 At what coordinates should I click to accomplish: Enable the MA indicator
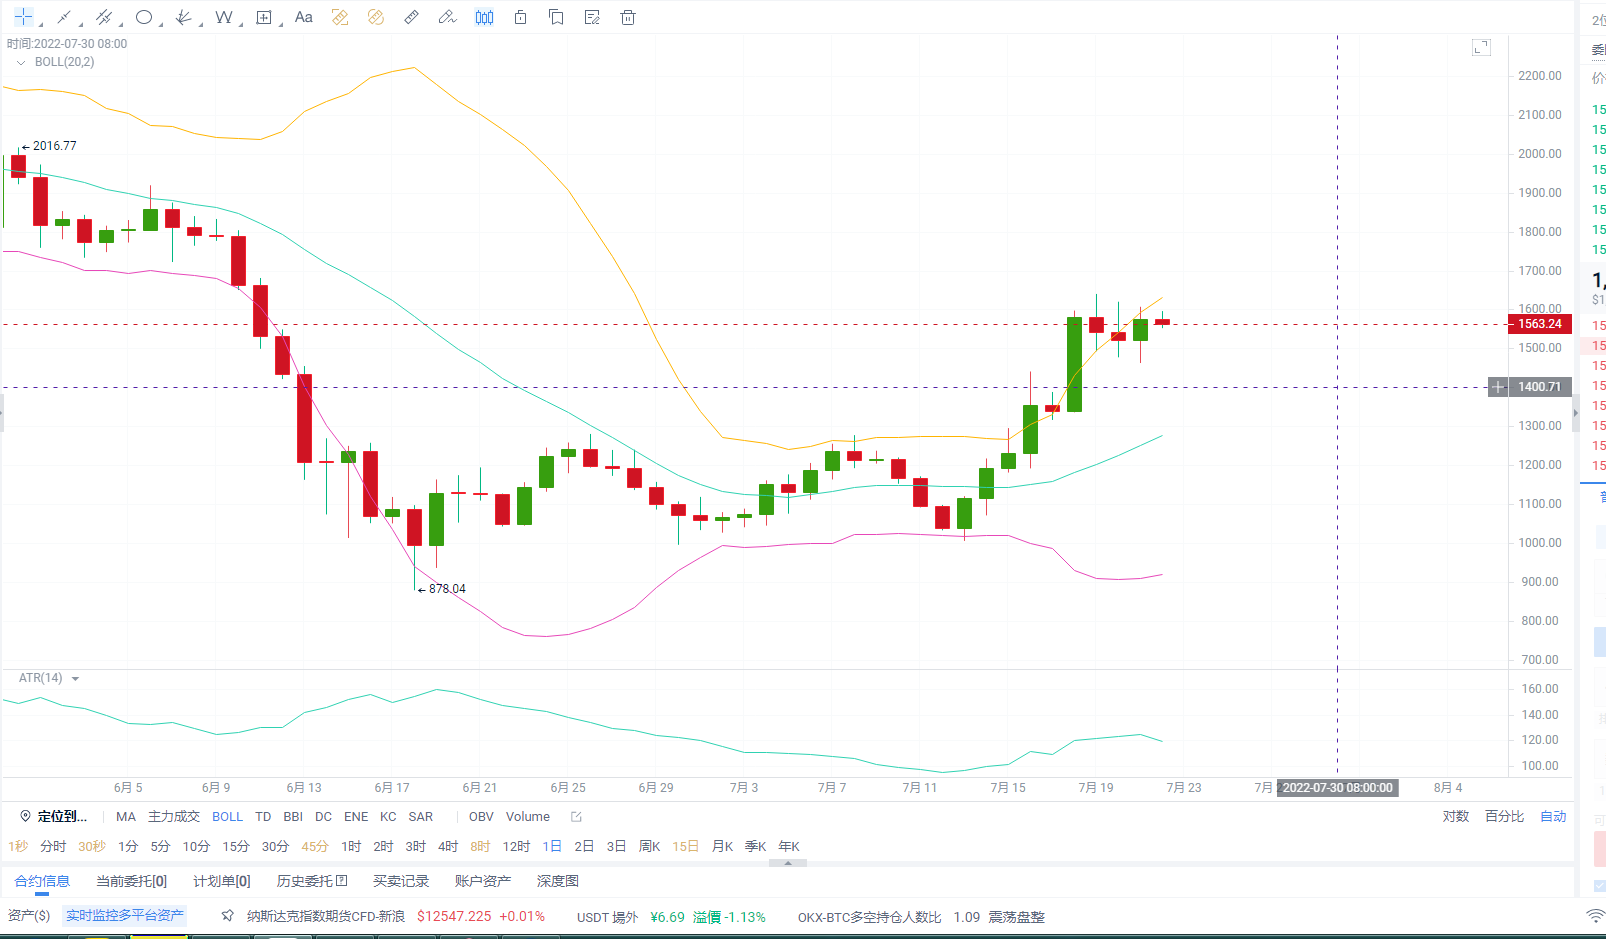pyautogui.click(x=126, y=816)
